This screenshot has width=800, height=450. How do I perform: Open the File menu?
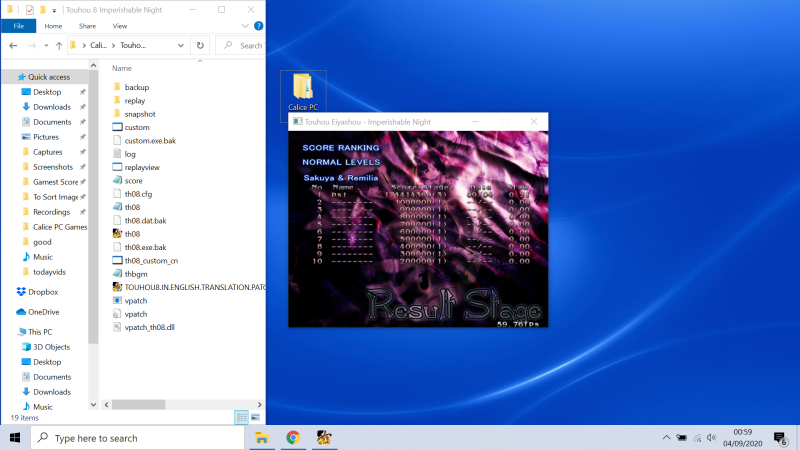coord(19,26)
